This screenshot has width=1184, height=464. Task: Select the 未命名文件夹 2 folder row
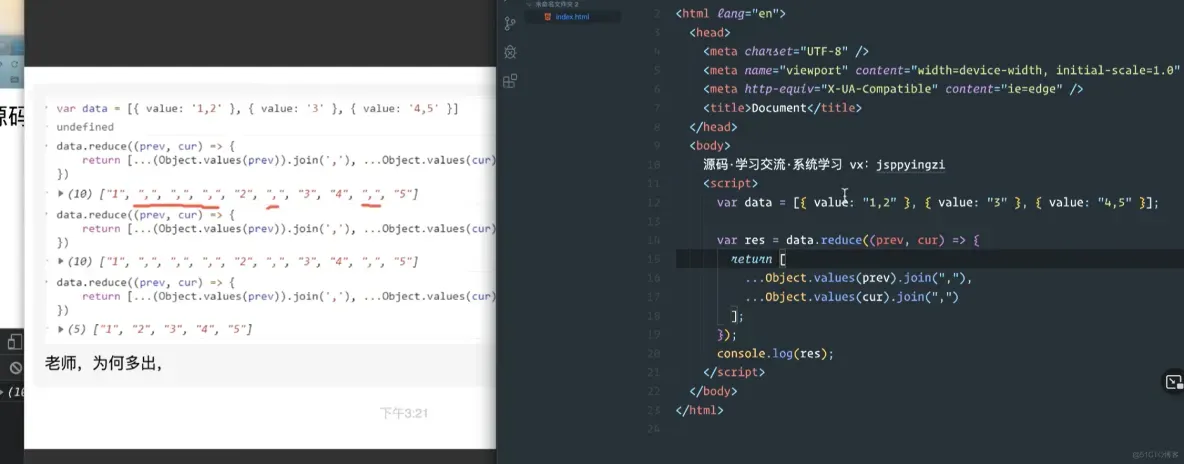(572, 5)
